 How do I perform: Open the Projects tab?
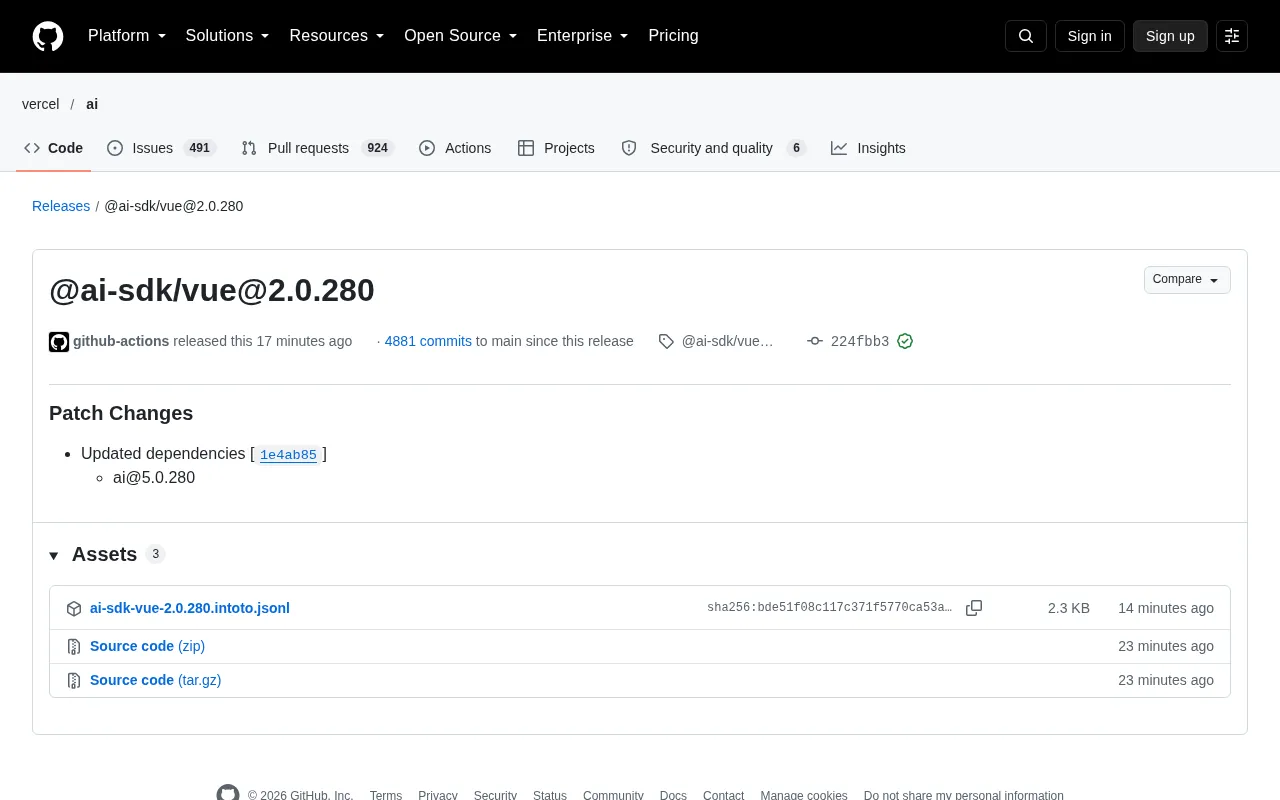[556, 148]
